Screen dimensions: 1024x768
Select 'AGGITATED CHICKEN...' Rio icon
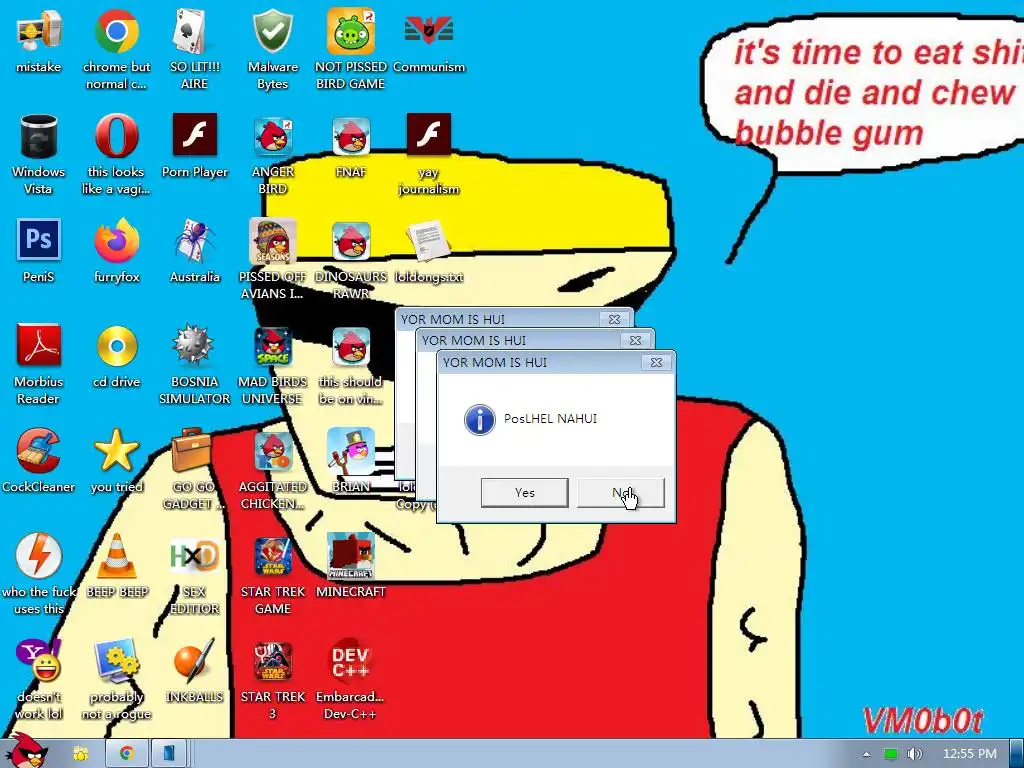[272, 451]
